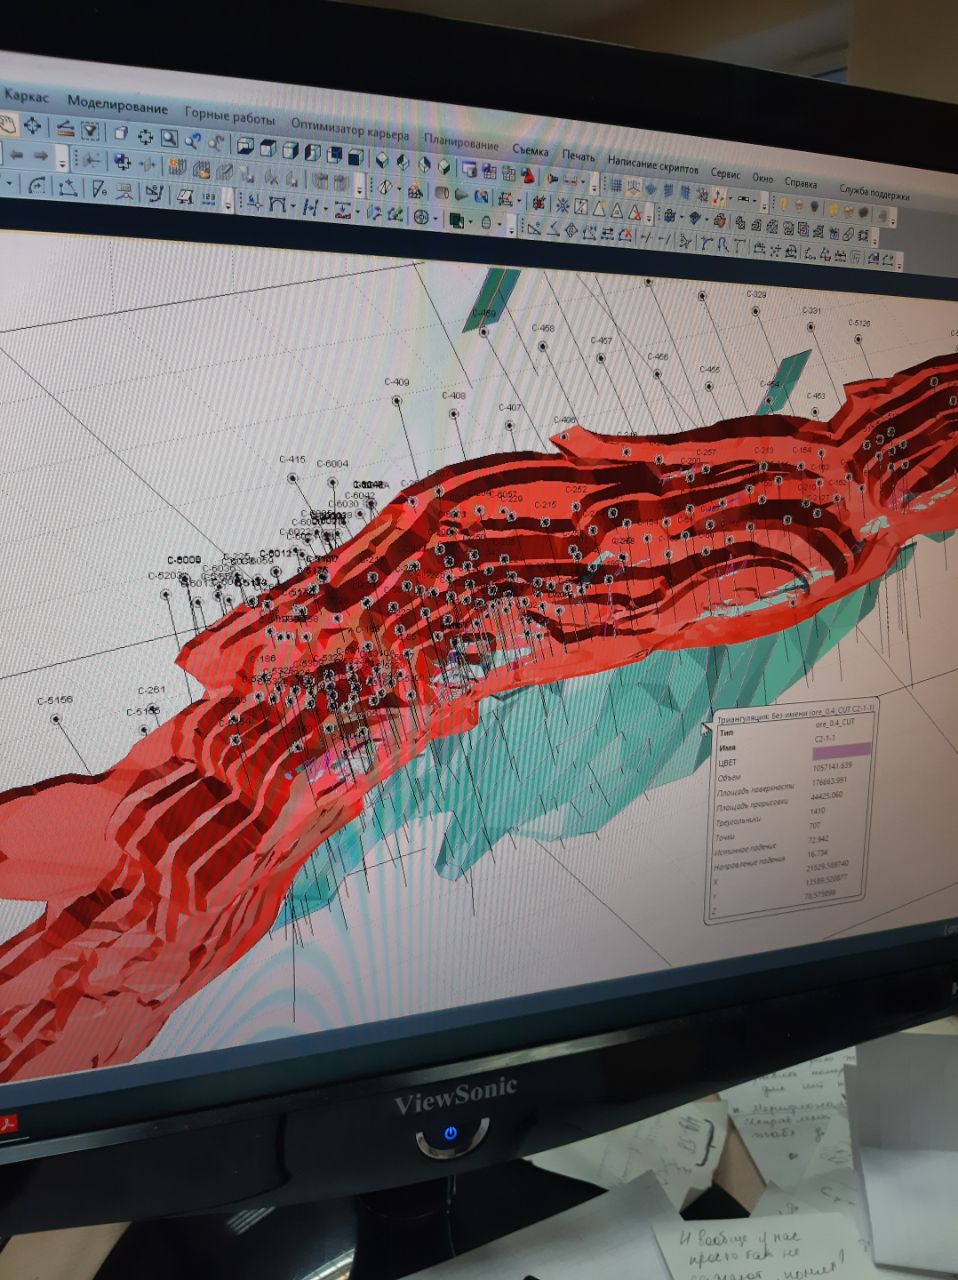958x1280 pixels.
Task: Select the four-arrow move tool
Action: 33,125
